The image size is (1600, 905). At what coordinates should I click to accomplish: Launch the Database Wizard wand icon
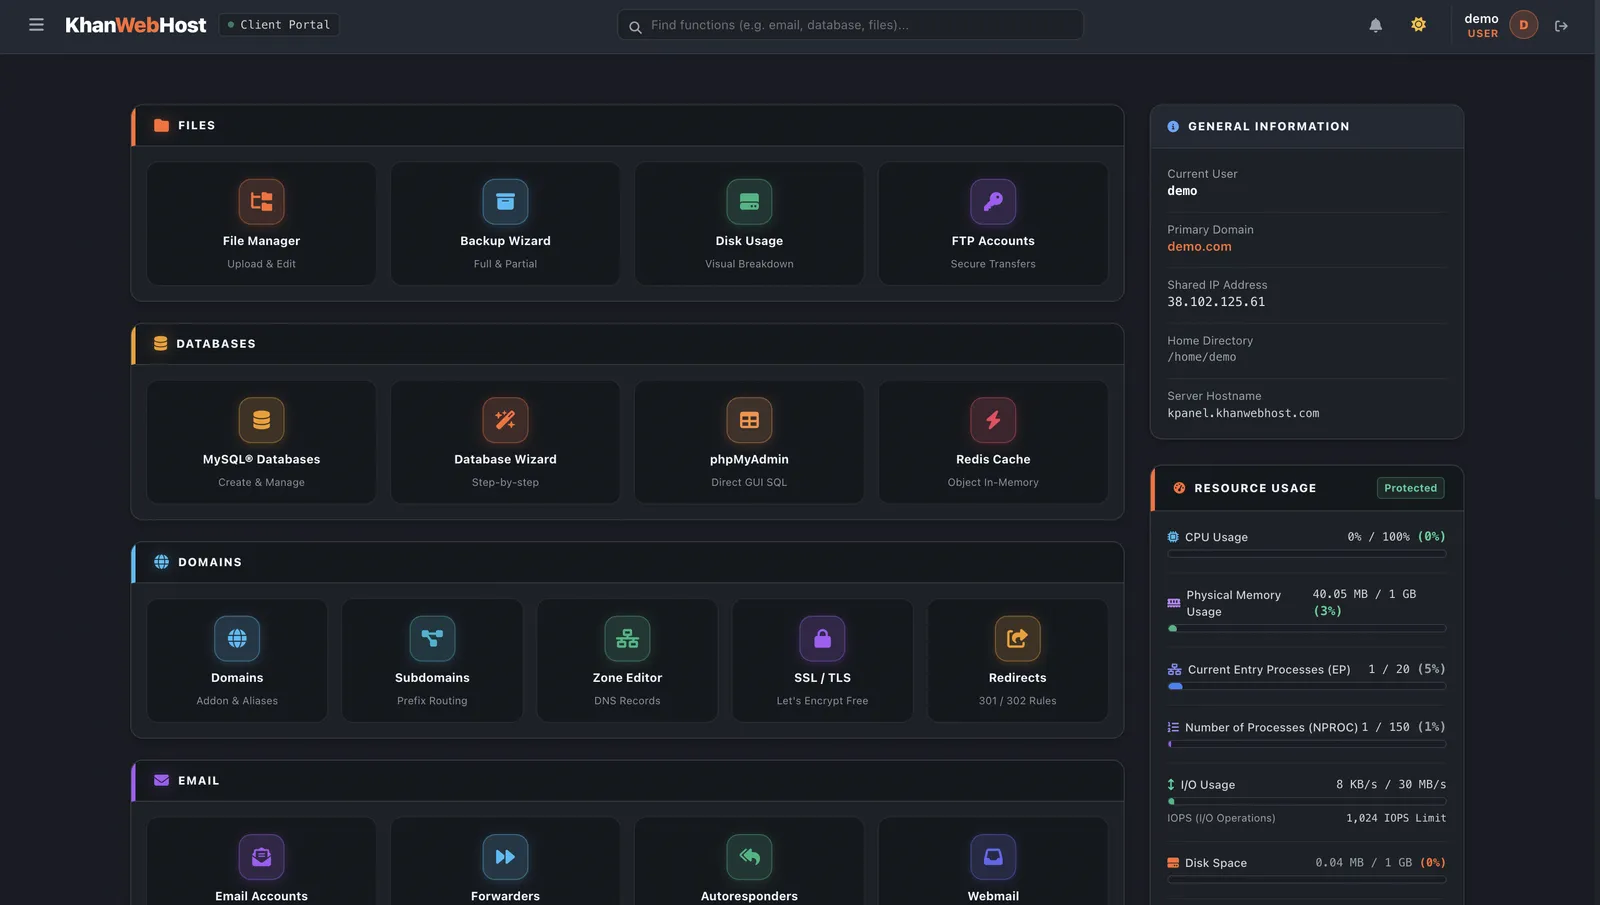[505, 420]
